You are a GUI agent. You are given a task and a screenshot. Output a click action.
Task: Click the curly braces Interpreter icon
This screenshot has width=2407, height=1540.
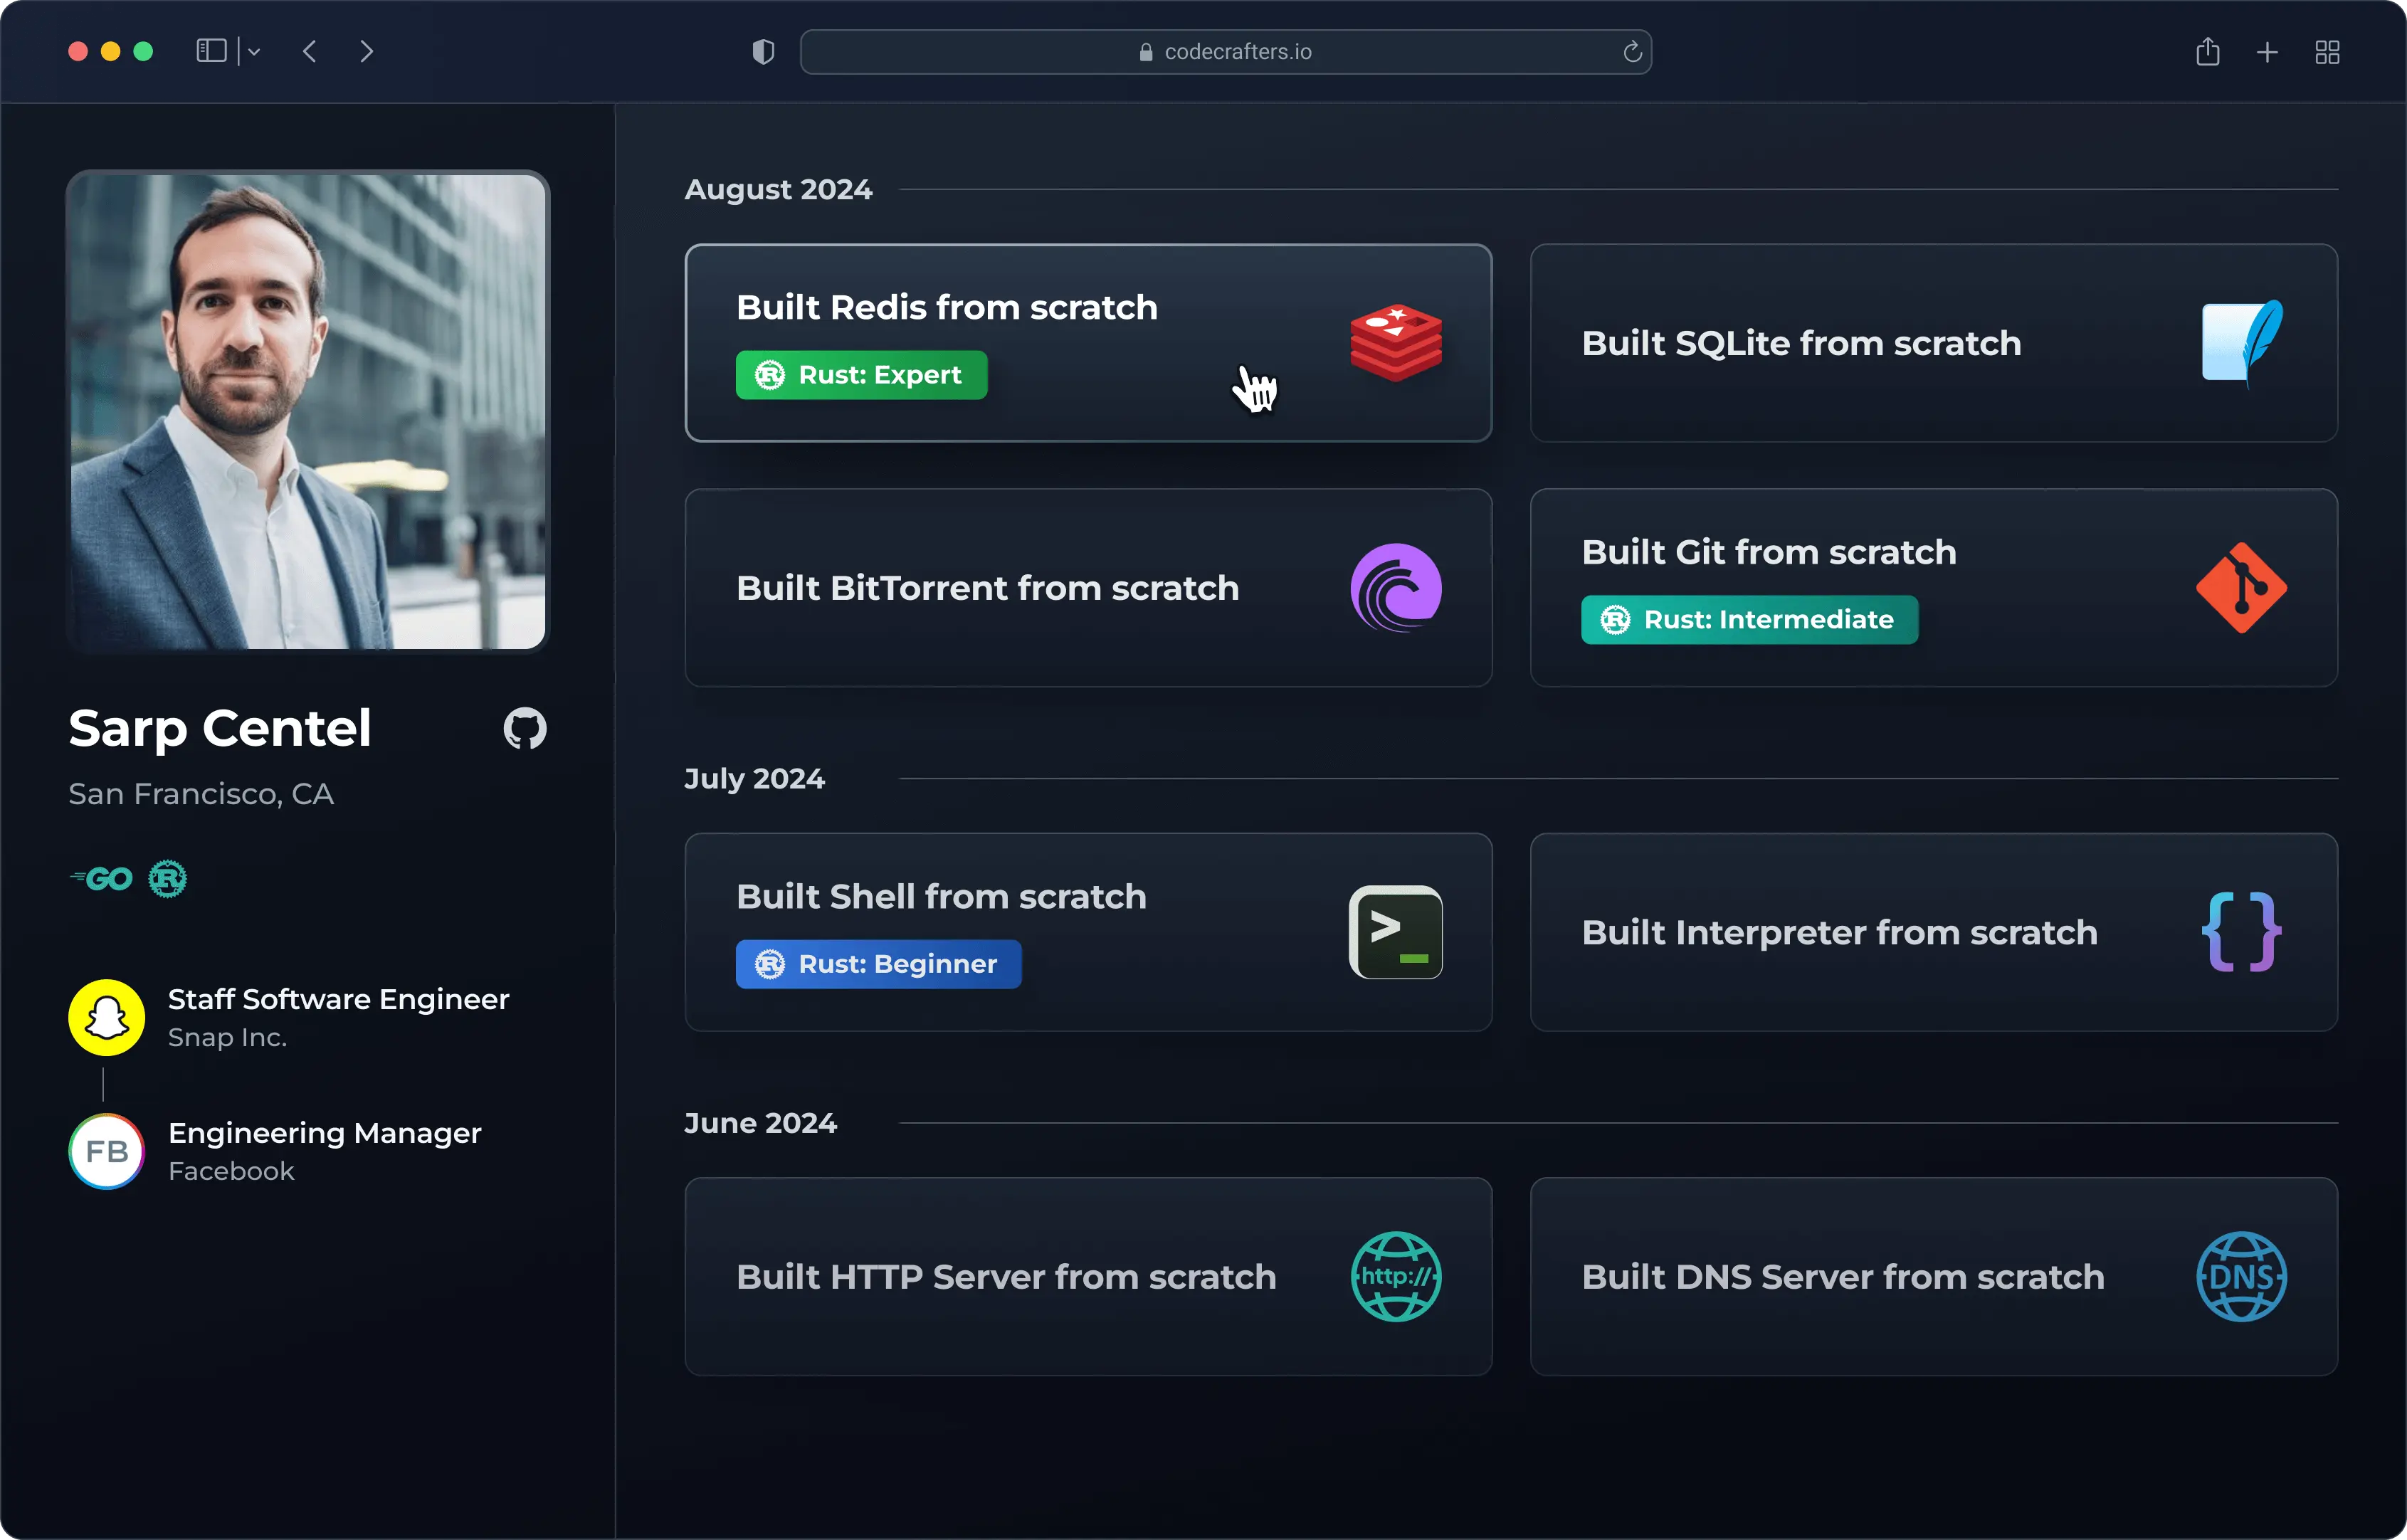point(2240,932)
